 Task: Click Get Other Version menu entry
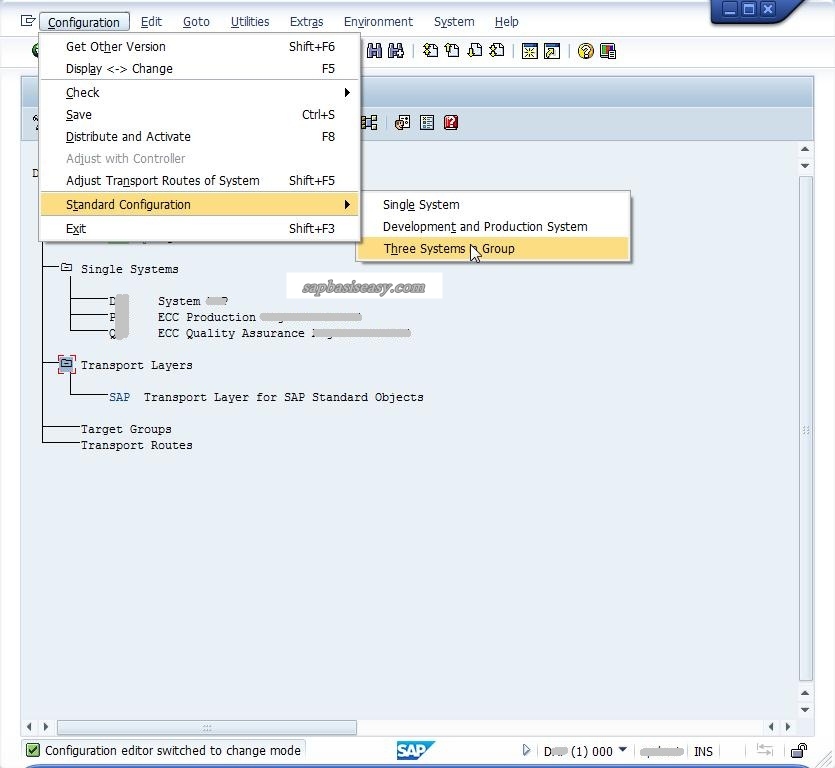[200, 46]
